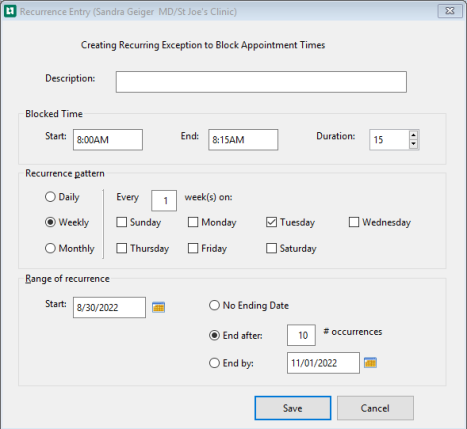Check the Monday checkbox
This screenshot has height=429, width=467.
pos(193,222)
